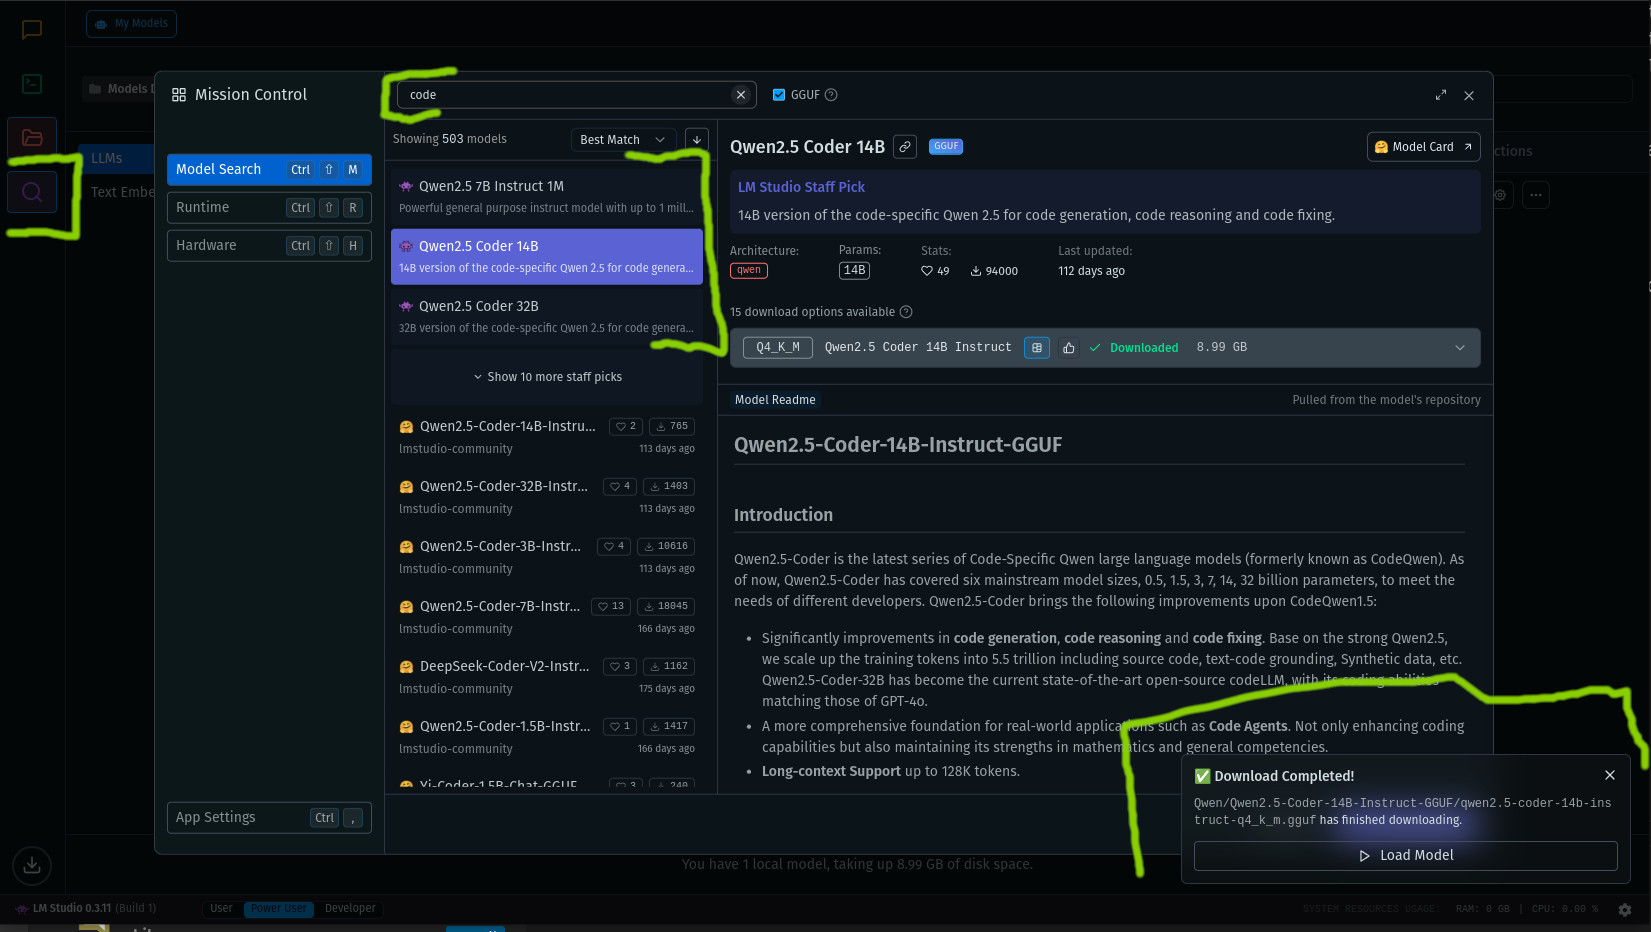The width and height of the screenshot is (1651, 932).
Task: Open app settings gear in status bar
Action: (1625, 909)
